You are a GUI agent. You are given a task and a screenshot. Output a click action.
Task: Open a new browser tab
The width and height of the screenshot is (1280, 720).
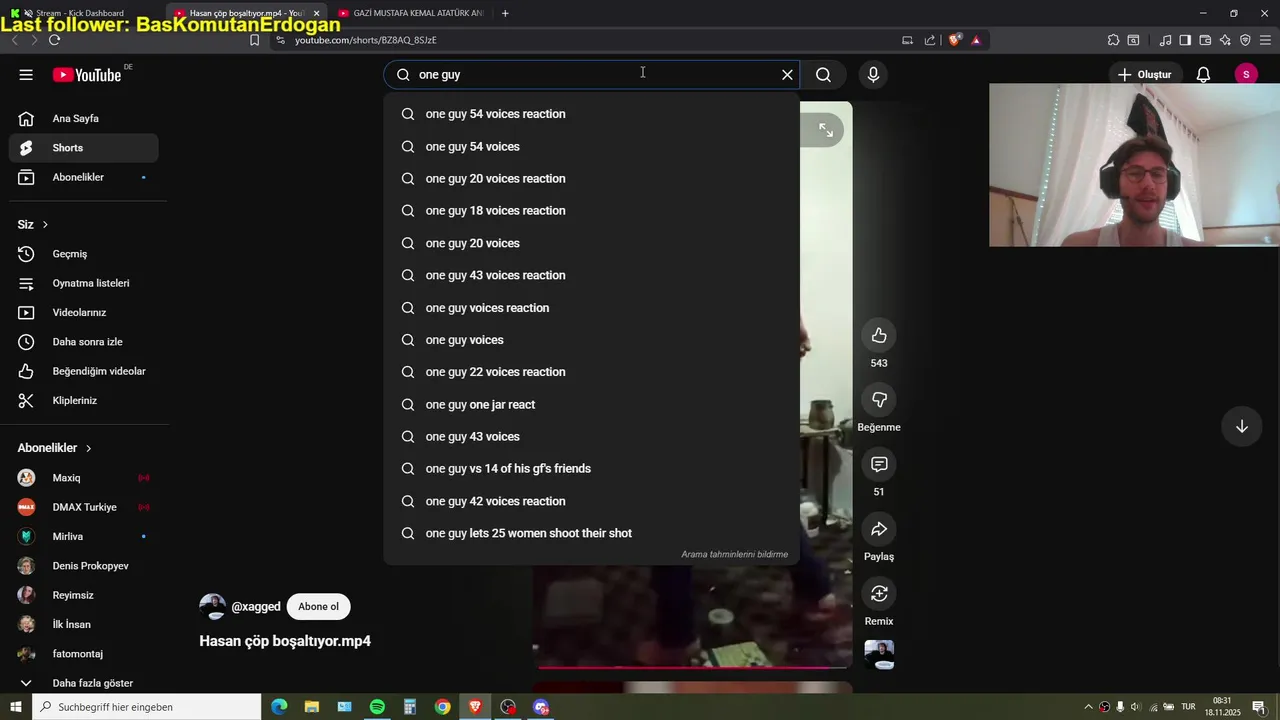(505, 13)
